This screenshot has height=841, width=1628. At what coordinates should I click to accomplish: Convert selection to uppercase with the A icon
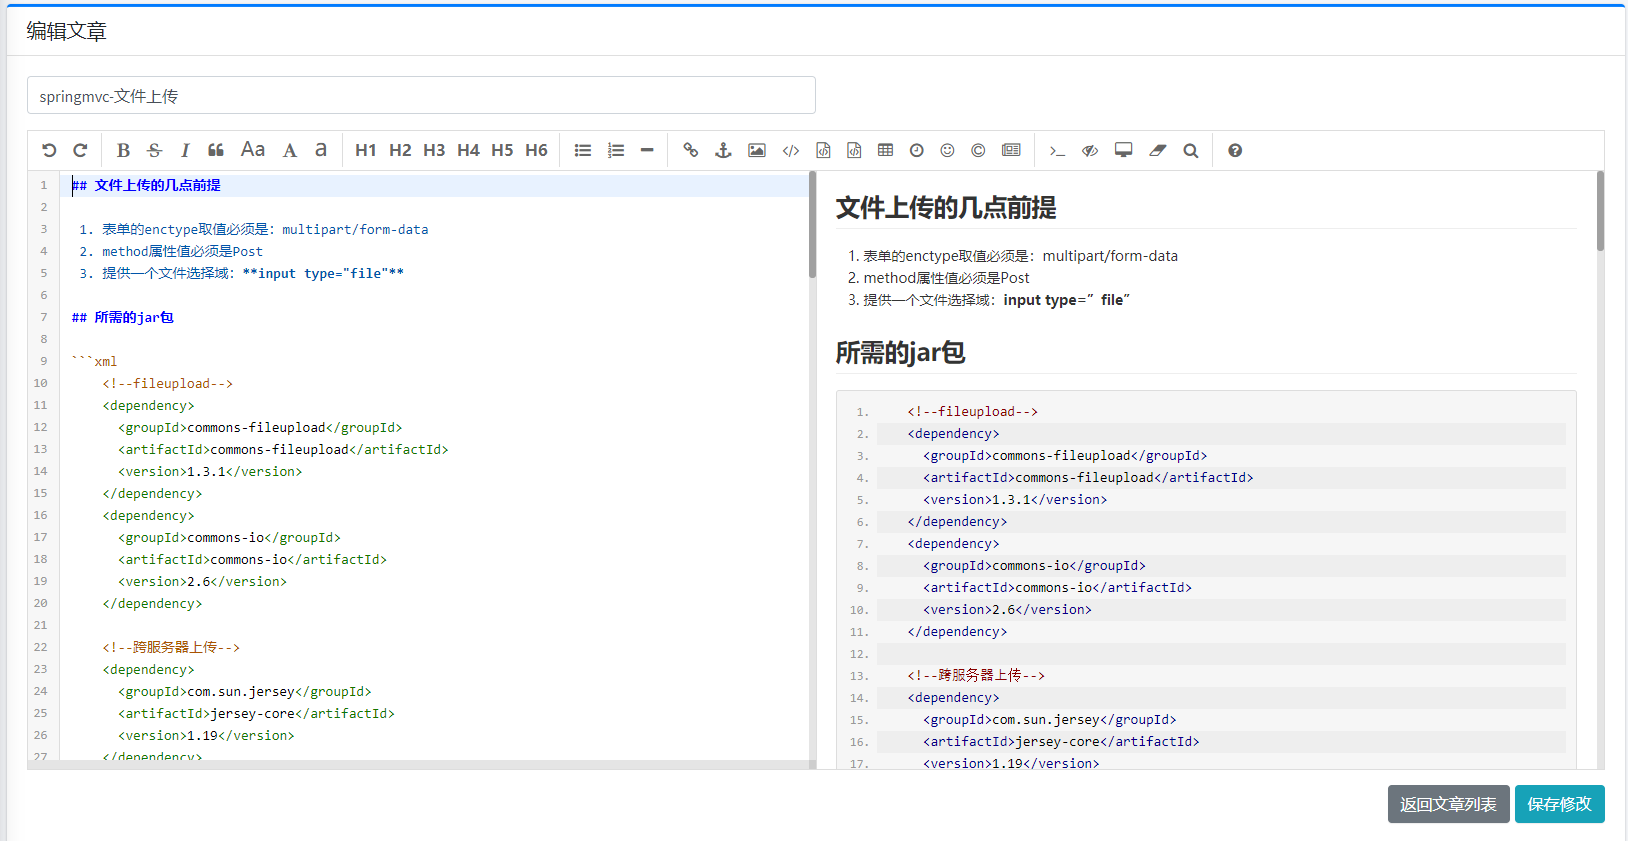289,150
